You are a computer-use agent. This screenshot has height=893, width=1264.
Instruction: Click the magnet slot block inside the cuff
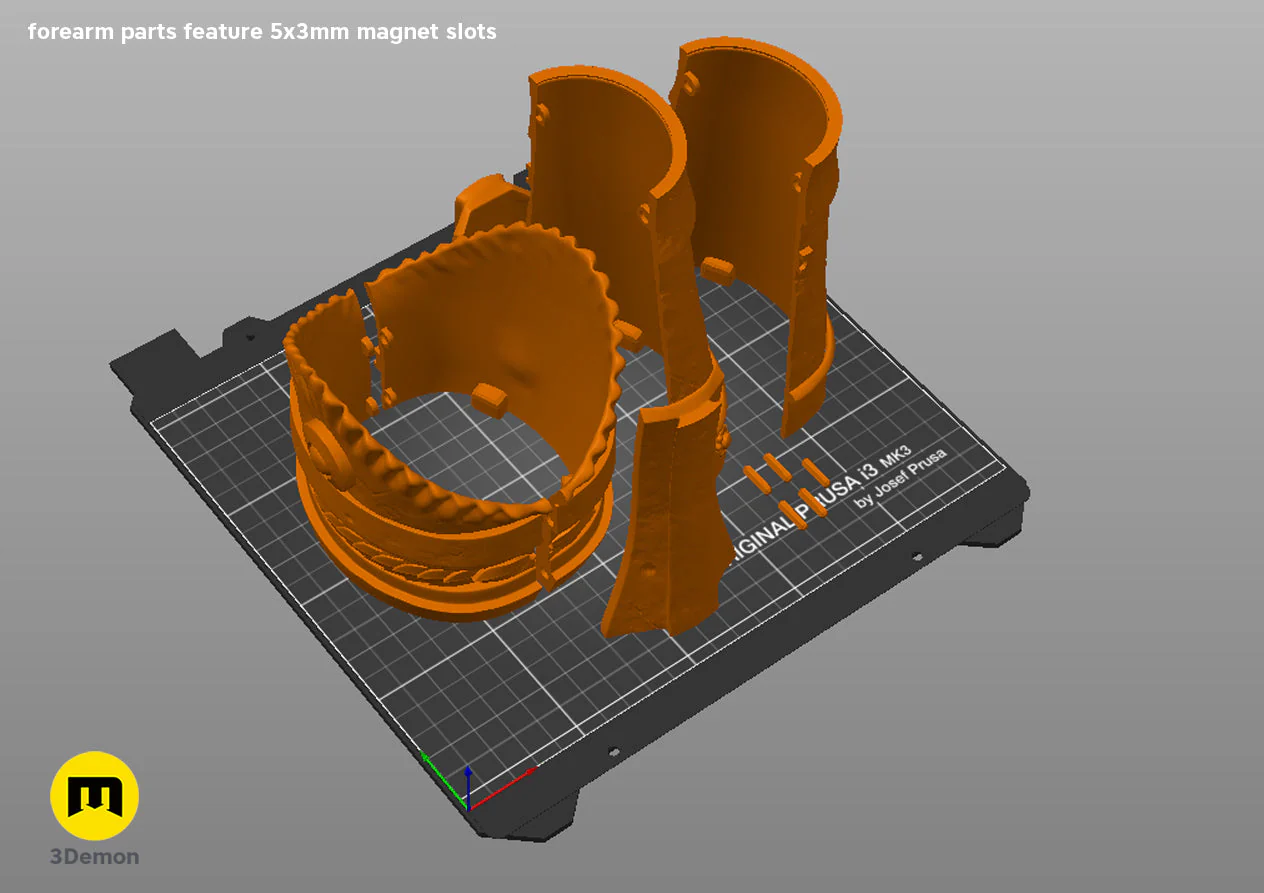[487, 398]
